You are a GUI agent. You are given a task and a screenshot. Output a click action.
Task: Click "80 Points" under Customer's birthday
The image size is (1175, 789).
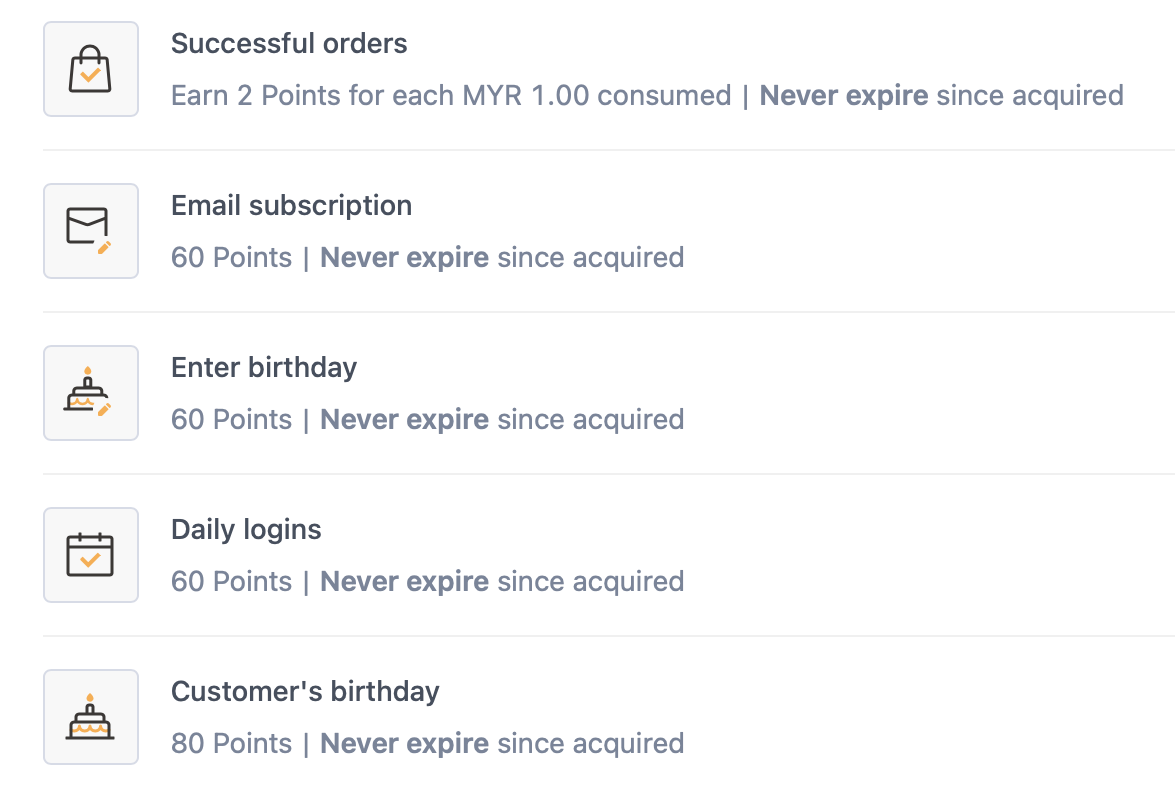(231, 744)
